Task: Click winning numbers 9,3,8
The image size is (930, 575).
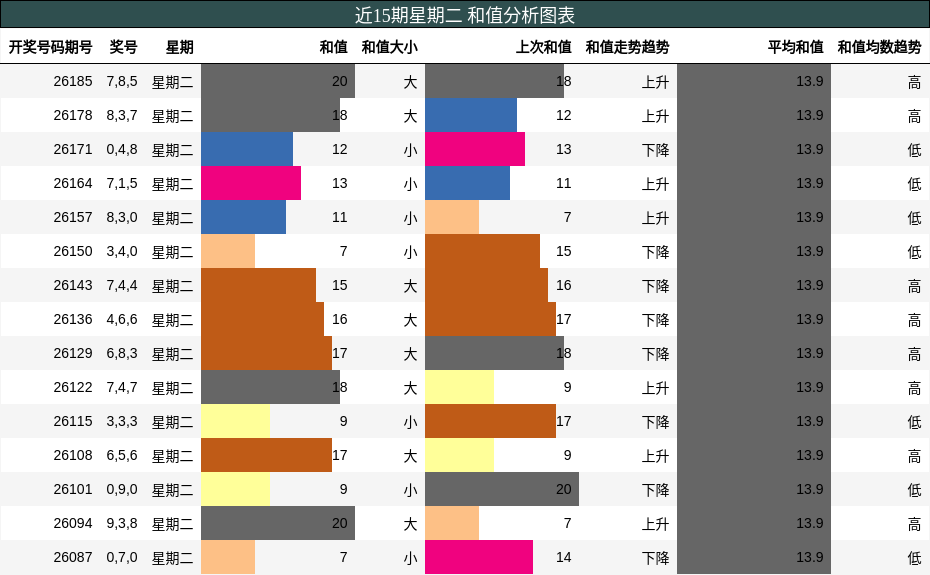Action: (122, 523)
